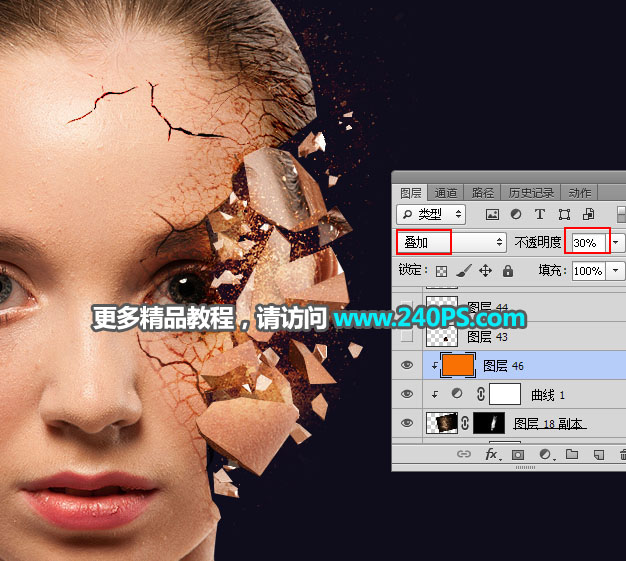The width and height of the screenshot is (626, 561).
Task: Click the link layers icon
Action: coord(464,454)
